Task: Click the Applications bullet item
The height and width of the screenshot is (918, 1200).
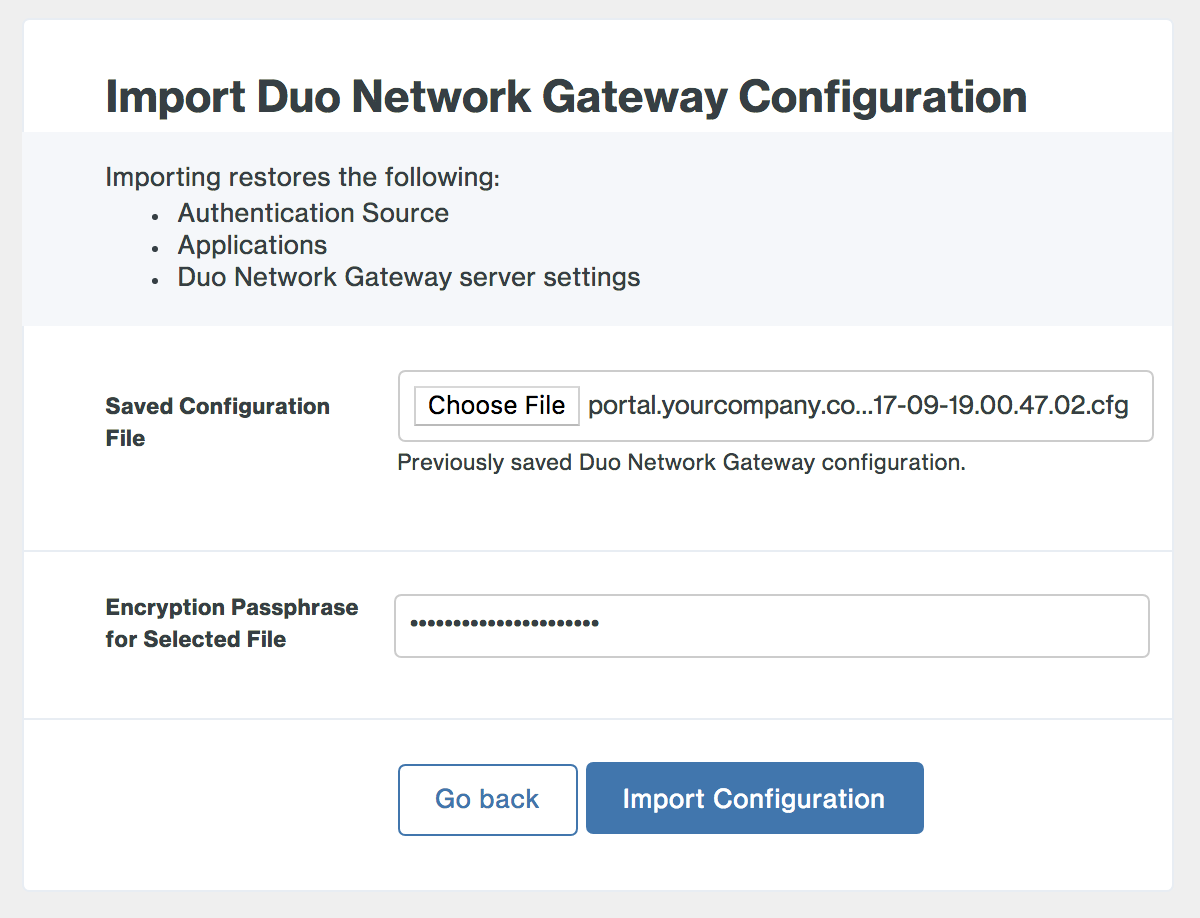Action: point(252,245)
